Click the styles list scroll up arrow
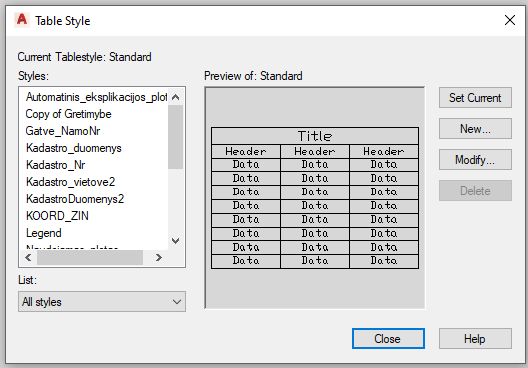The height and width of the screenshot is (368, 528). tap(175, 97)
